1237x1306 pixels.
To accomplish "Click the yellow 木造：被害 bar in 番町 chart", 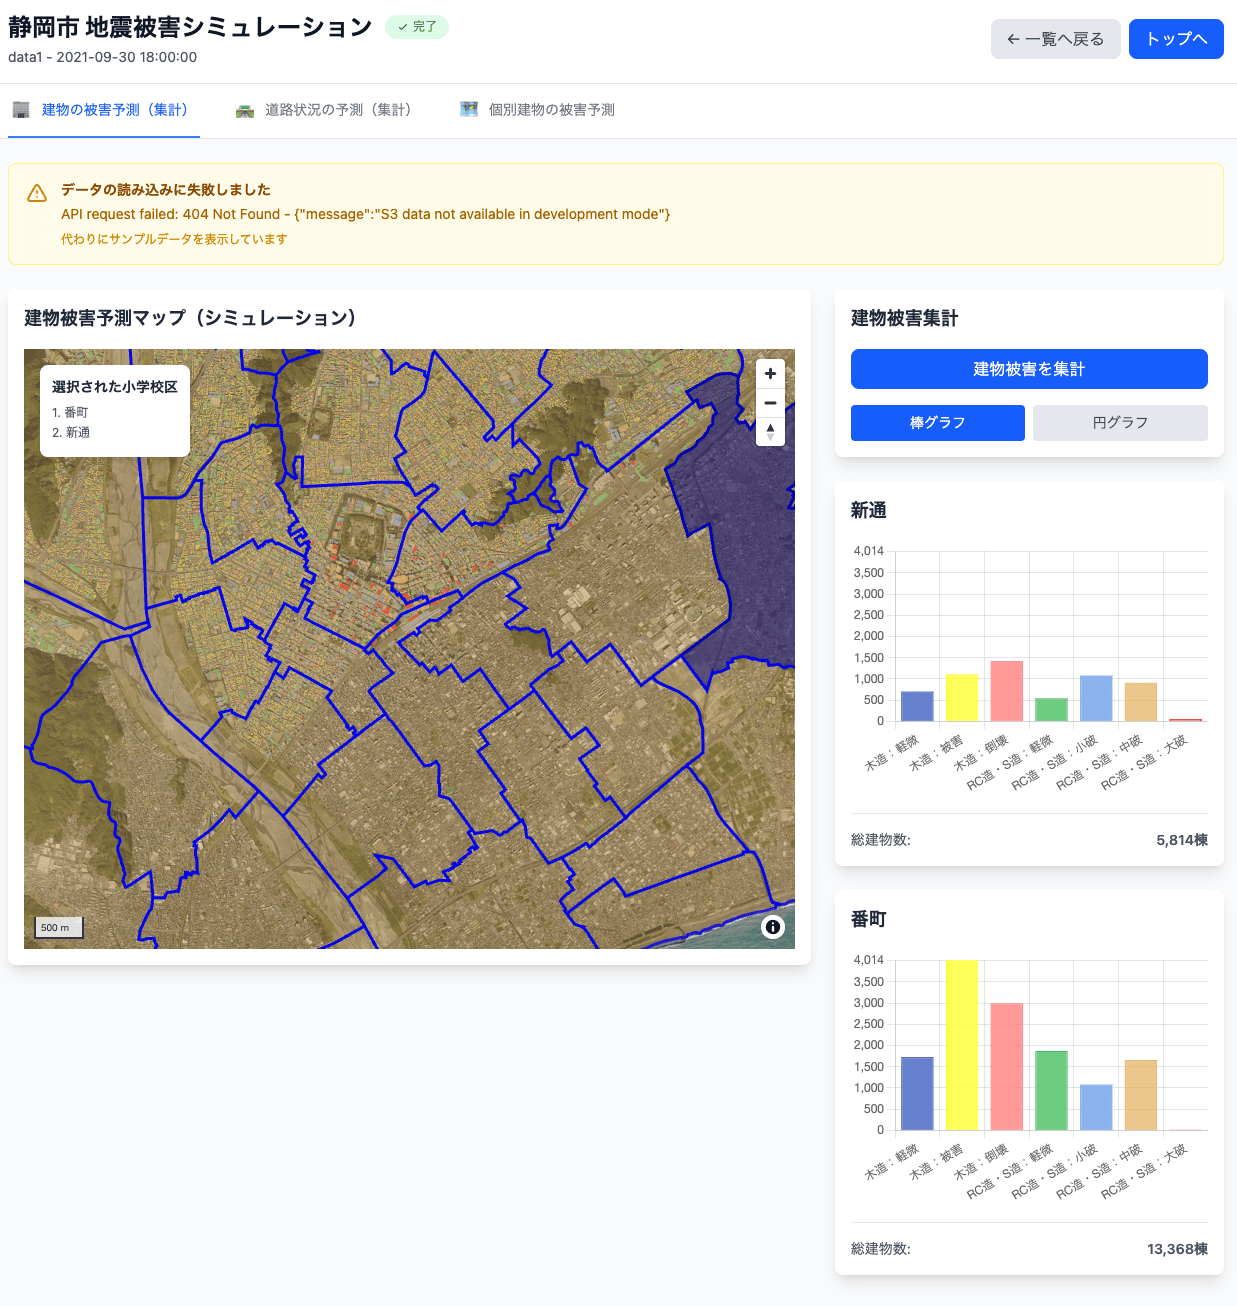I will click(x=961, y=1045).
